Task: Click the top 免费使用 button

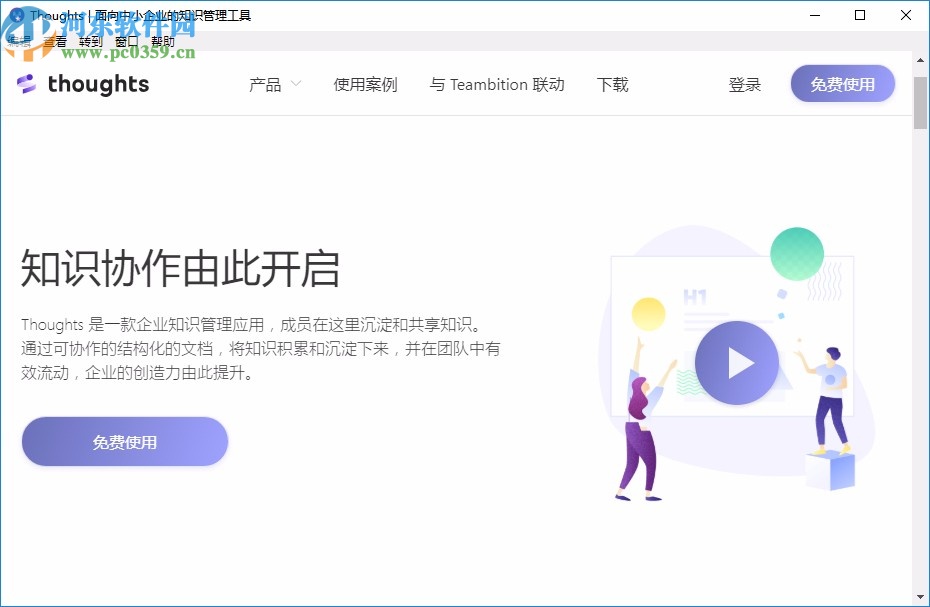Action: (x=842, y=84)
